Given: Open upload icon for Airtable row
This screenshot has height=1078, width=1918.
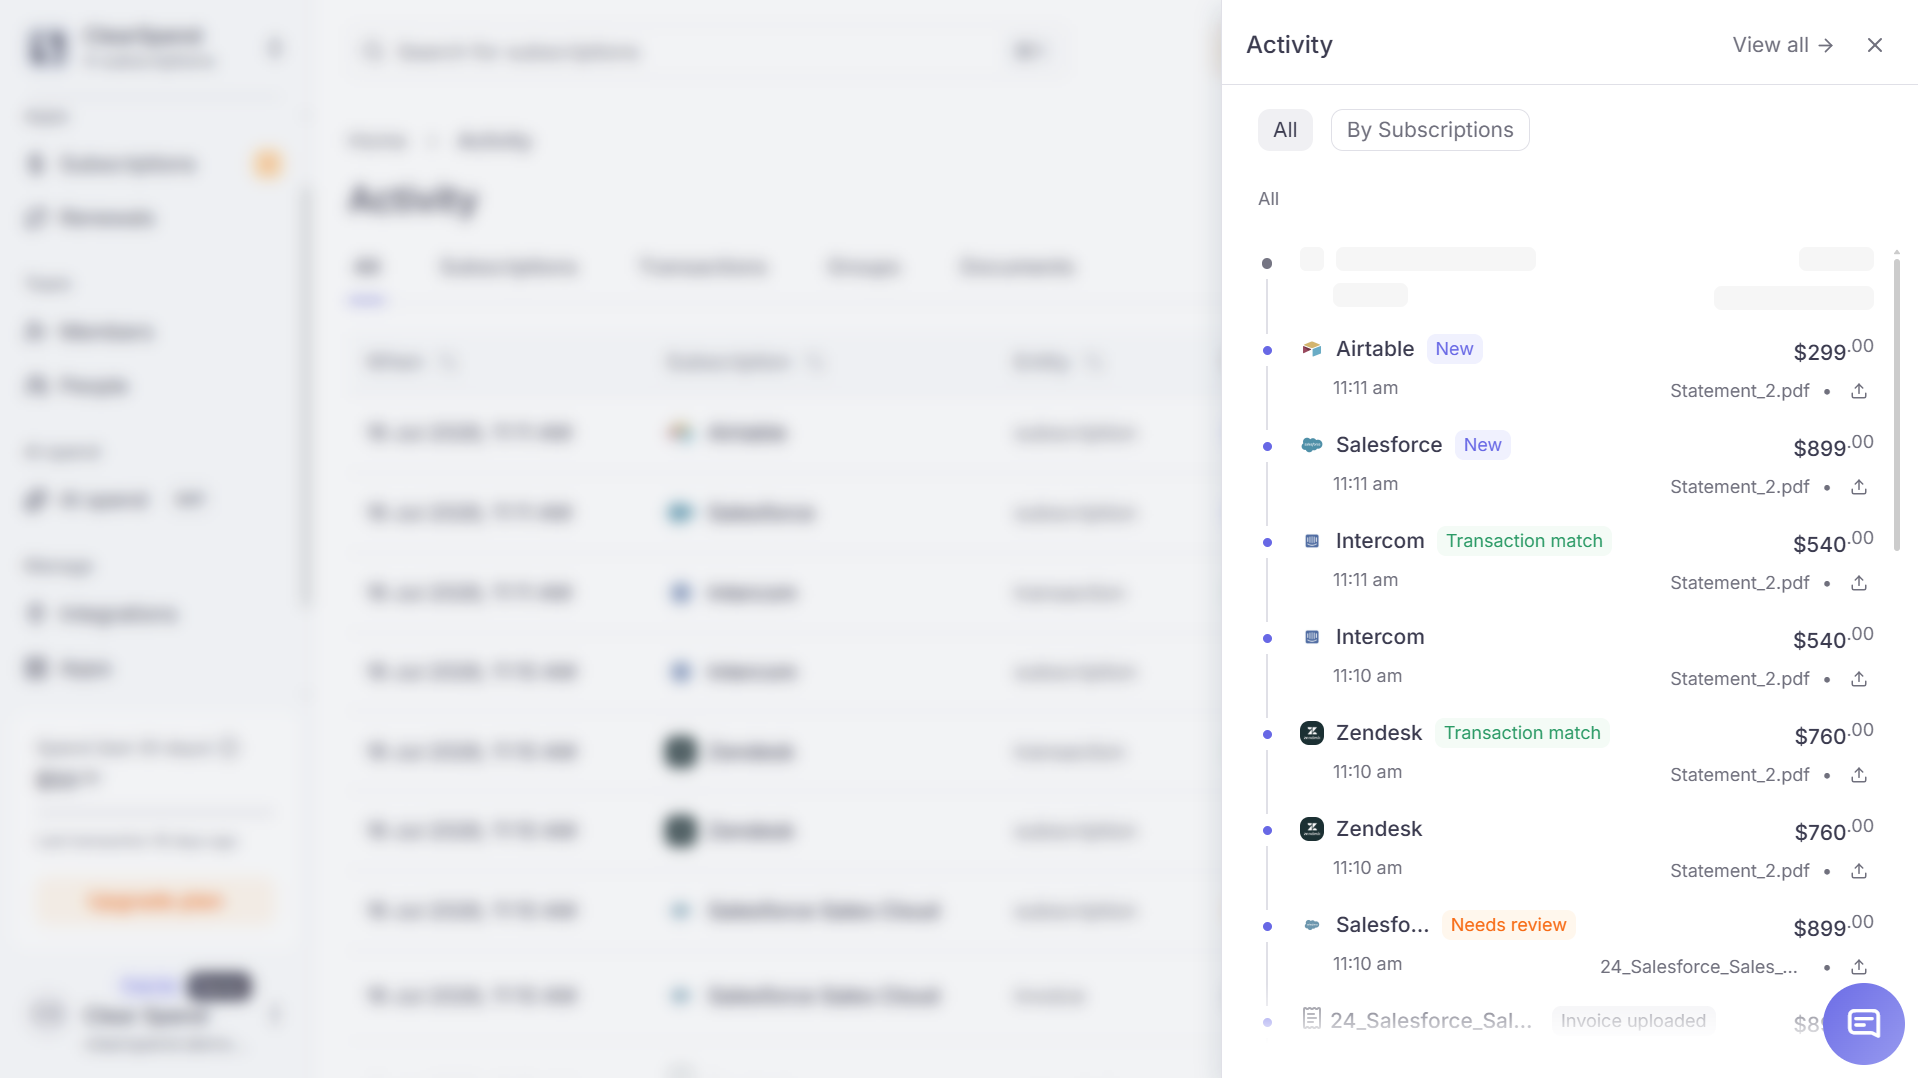Looking at the screenshot, I should coord(1859,391).
